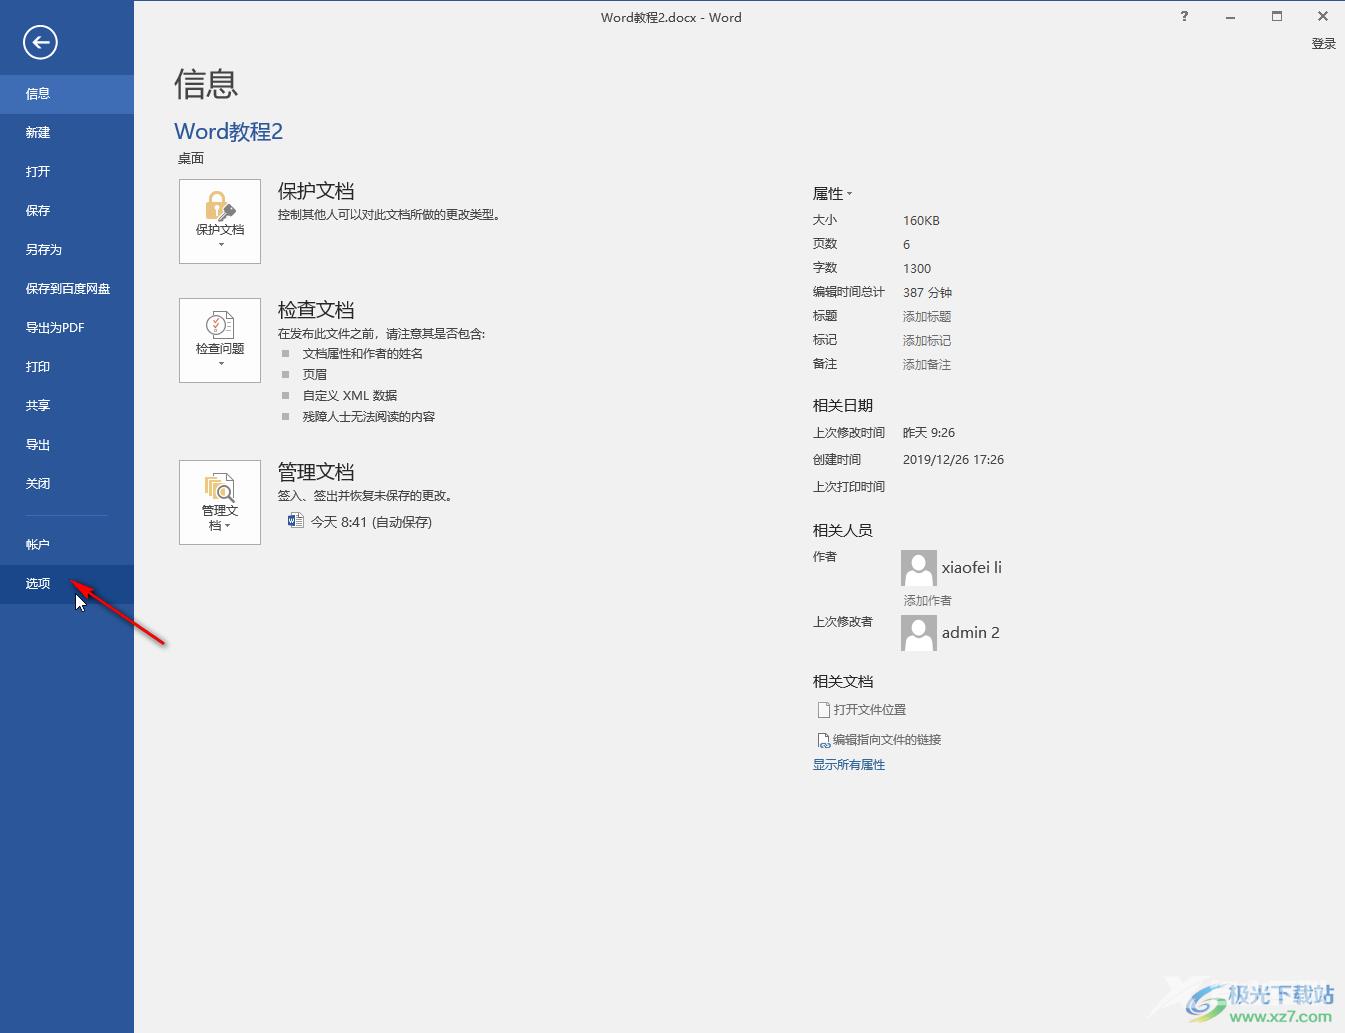
Task: Open the 帐户 (Account) page
Action: (67, 545)
